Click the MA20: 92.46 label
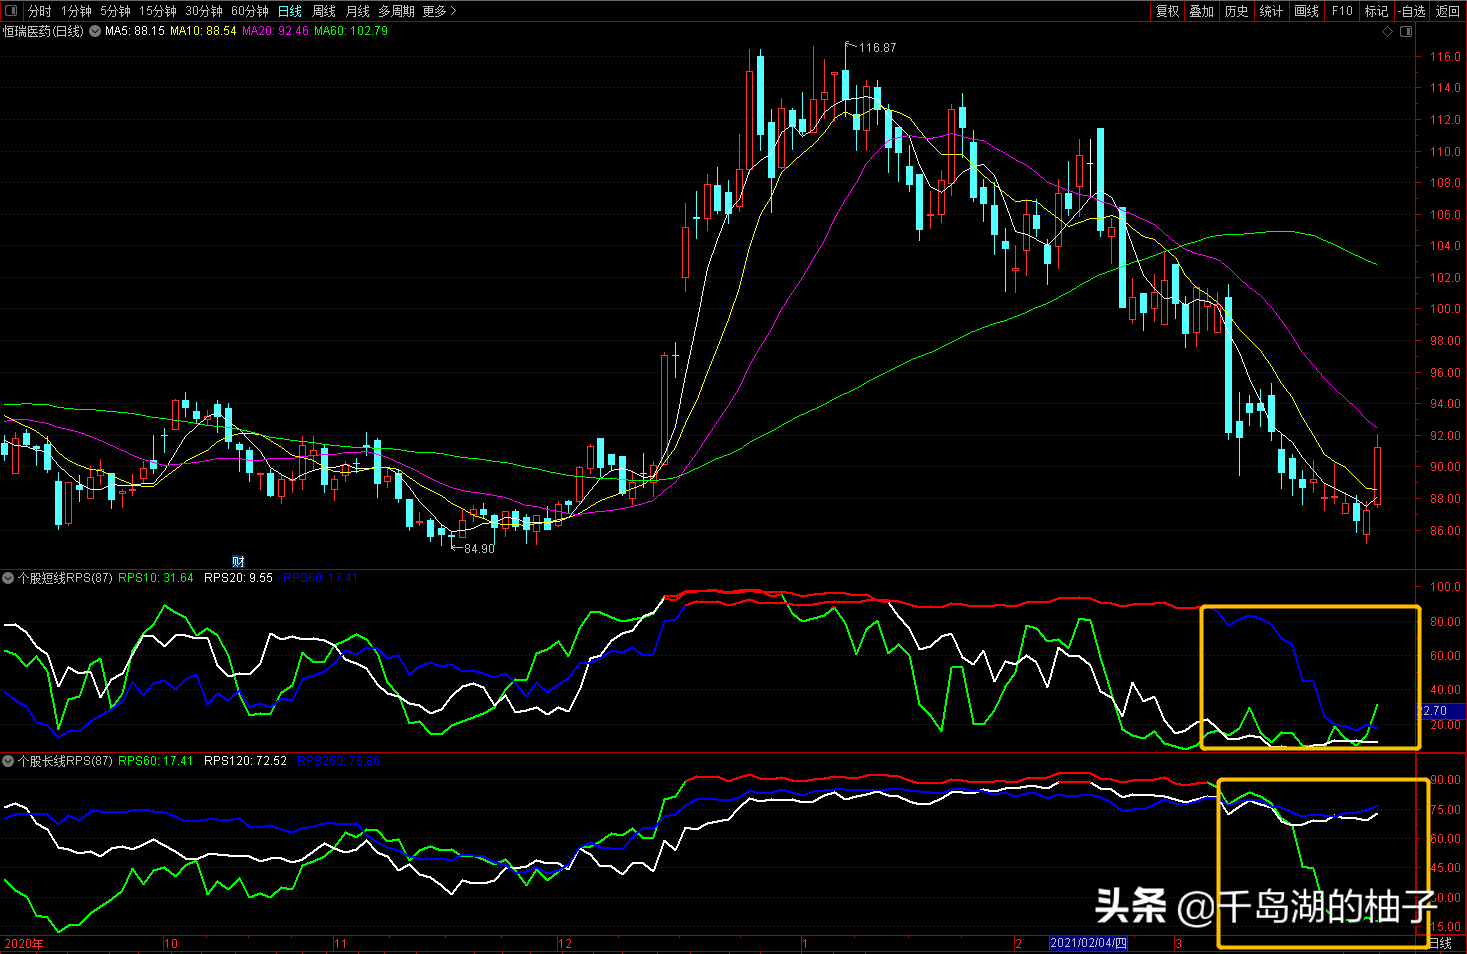The height and width of the screenshot is (954, 1467). (275, 32)
